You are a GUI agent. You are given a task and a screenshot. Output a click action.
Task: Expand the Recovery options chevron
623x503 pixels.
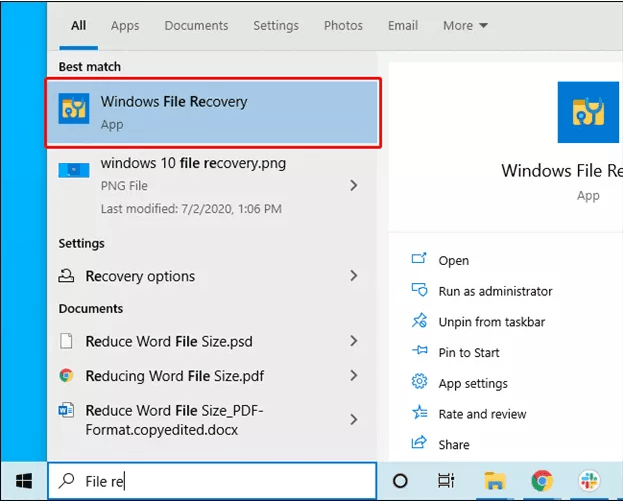354,276
